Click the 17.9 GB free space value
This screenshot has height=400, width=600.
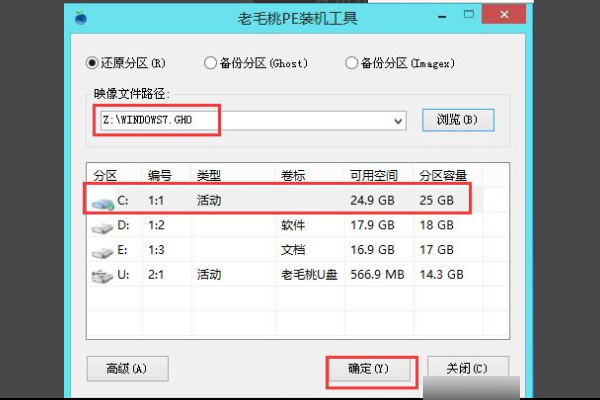(x=372, y=225)
